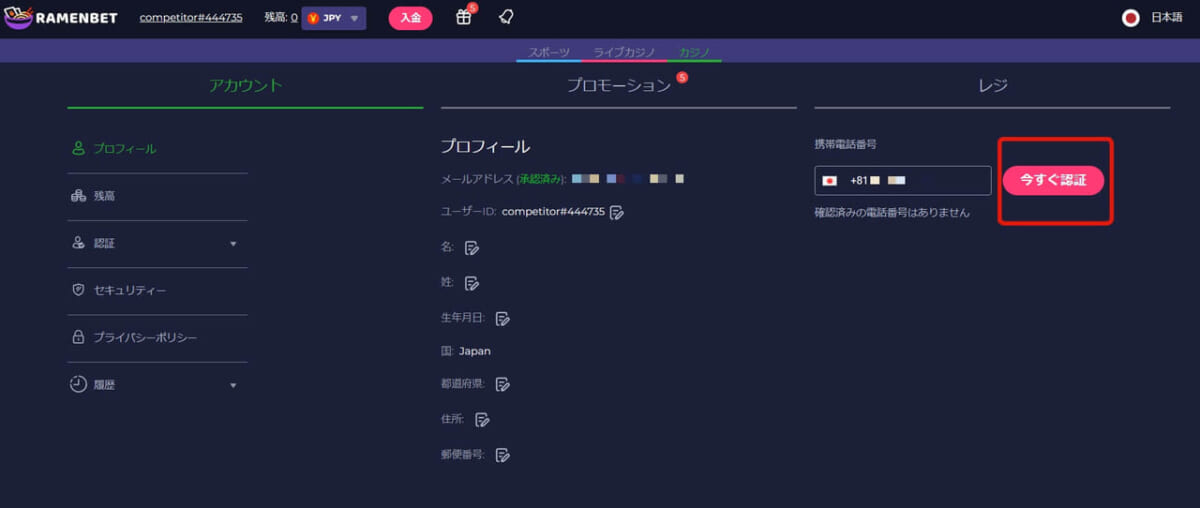Edit the 姓 field icon
The height and width of the screenshot is (508, 1200).
(472, 283)
